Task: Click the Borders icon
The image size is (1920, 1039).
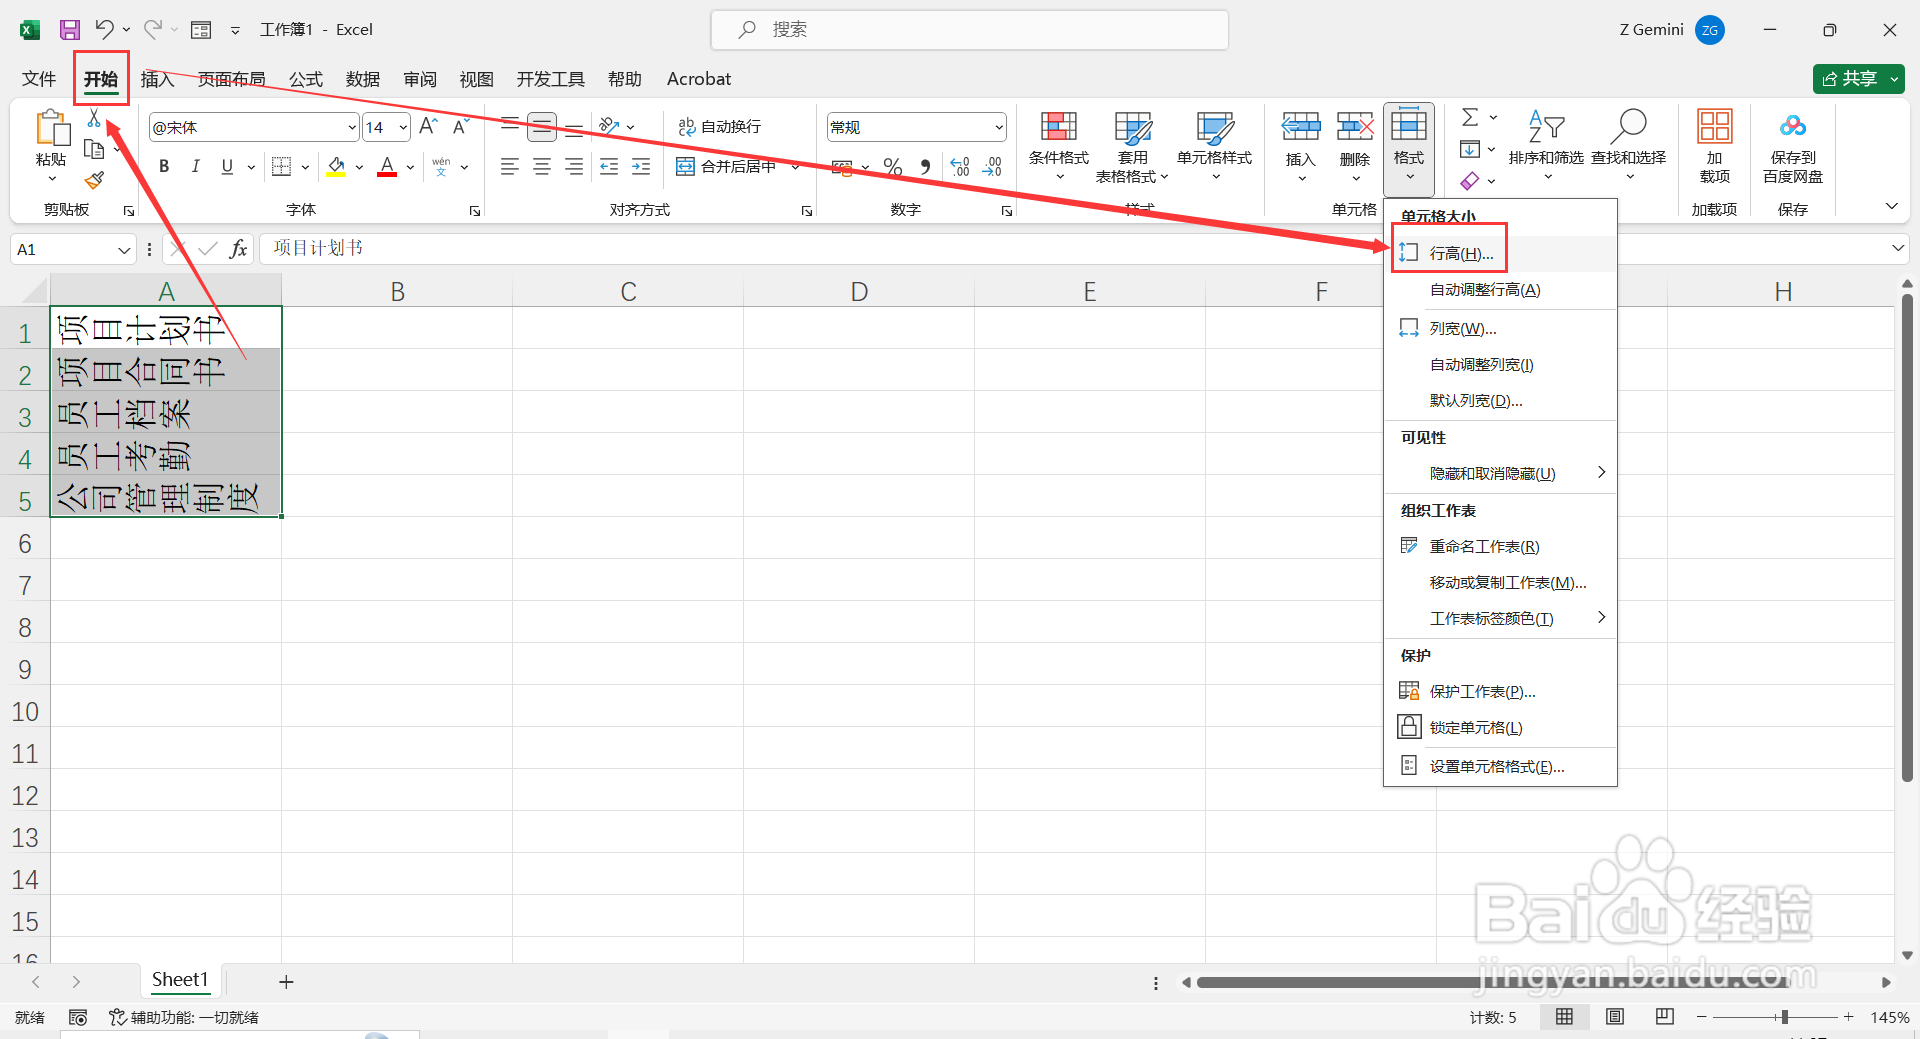Action: [282, 167]
